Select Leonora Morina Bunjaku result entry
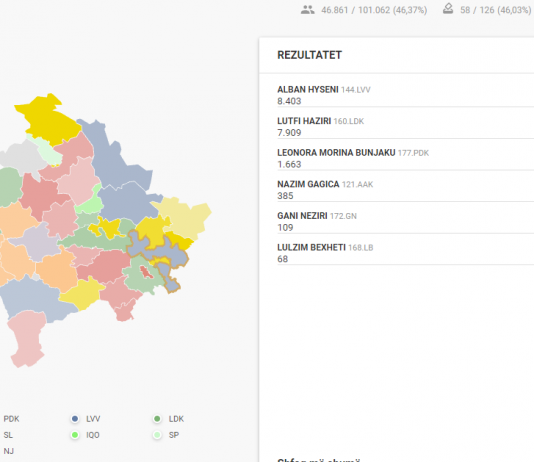This screenshot has width=534, height=462. pyautogui.click(x=405, y=158)
